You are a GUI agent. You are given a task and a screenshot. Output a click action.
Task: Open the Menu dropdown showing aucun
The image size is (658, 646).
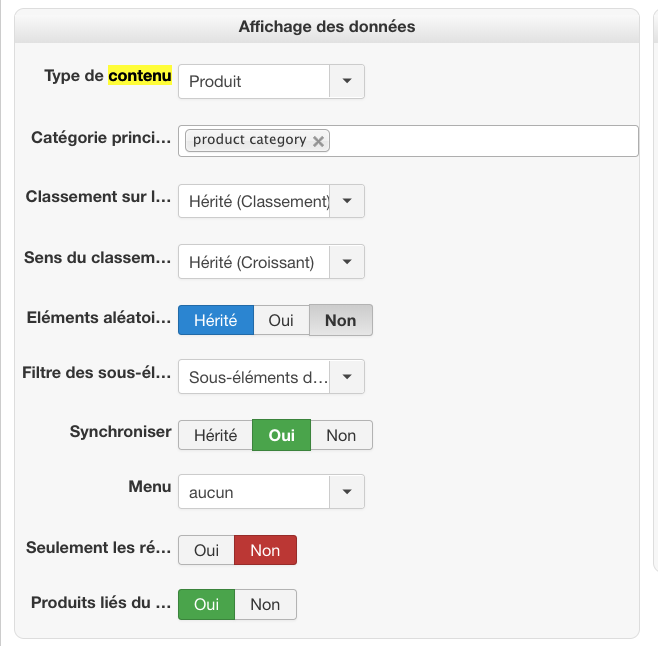pyautogui.click(x=347, y=492)
